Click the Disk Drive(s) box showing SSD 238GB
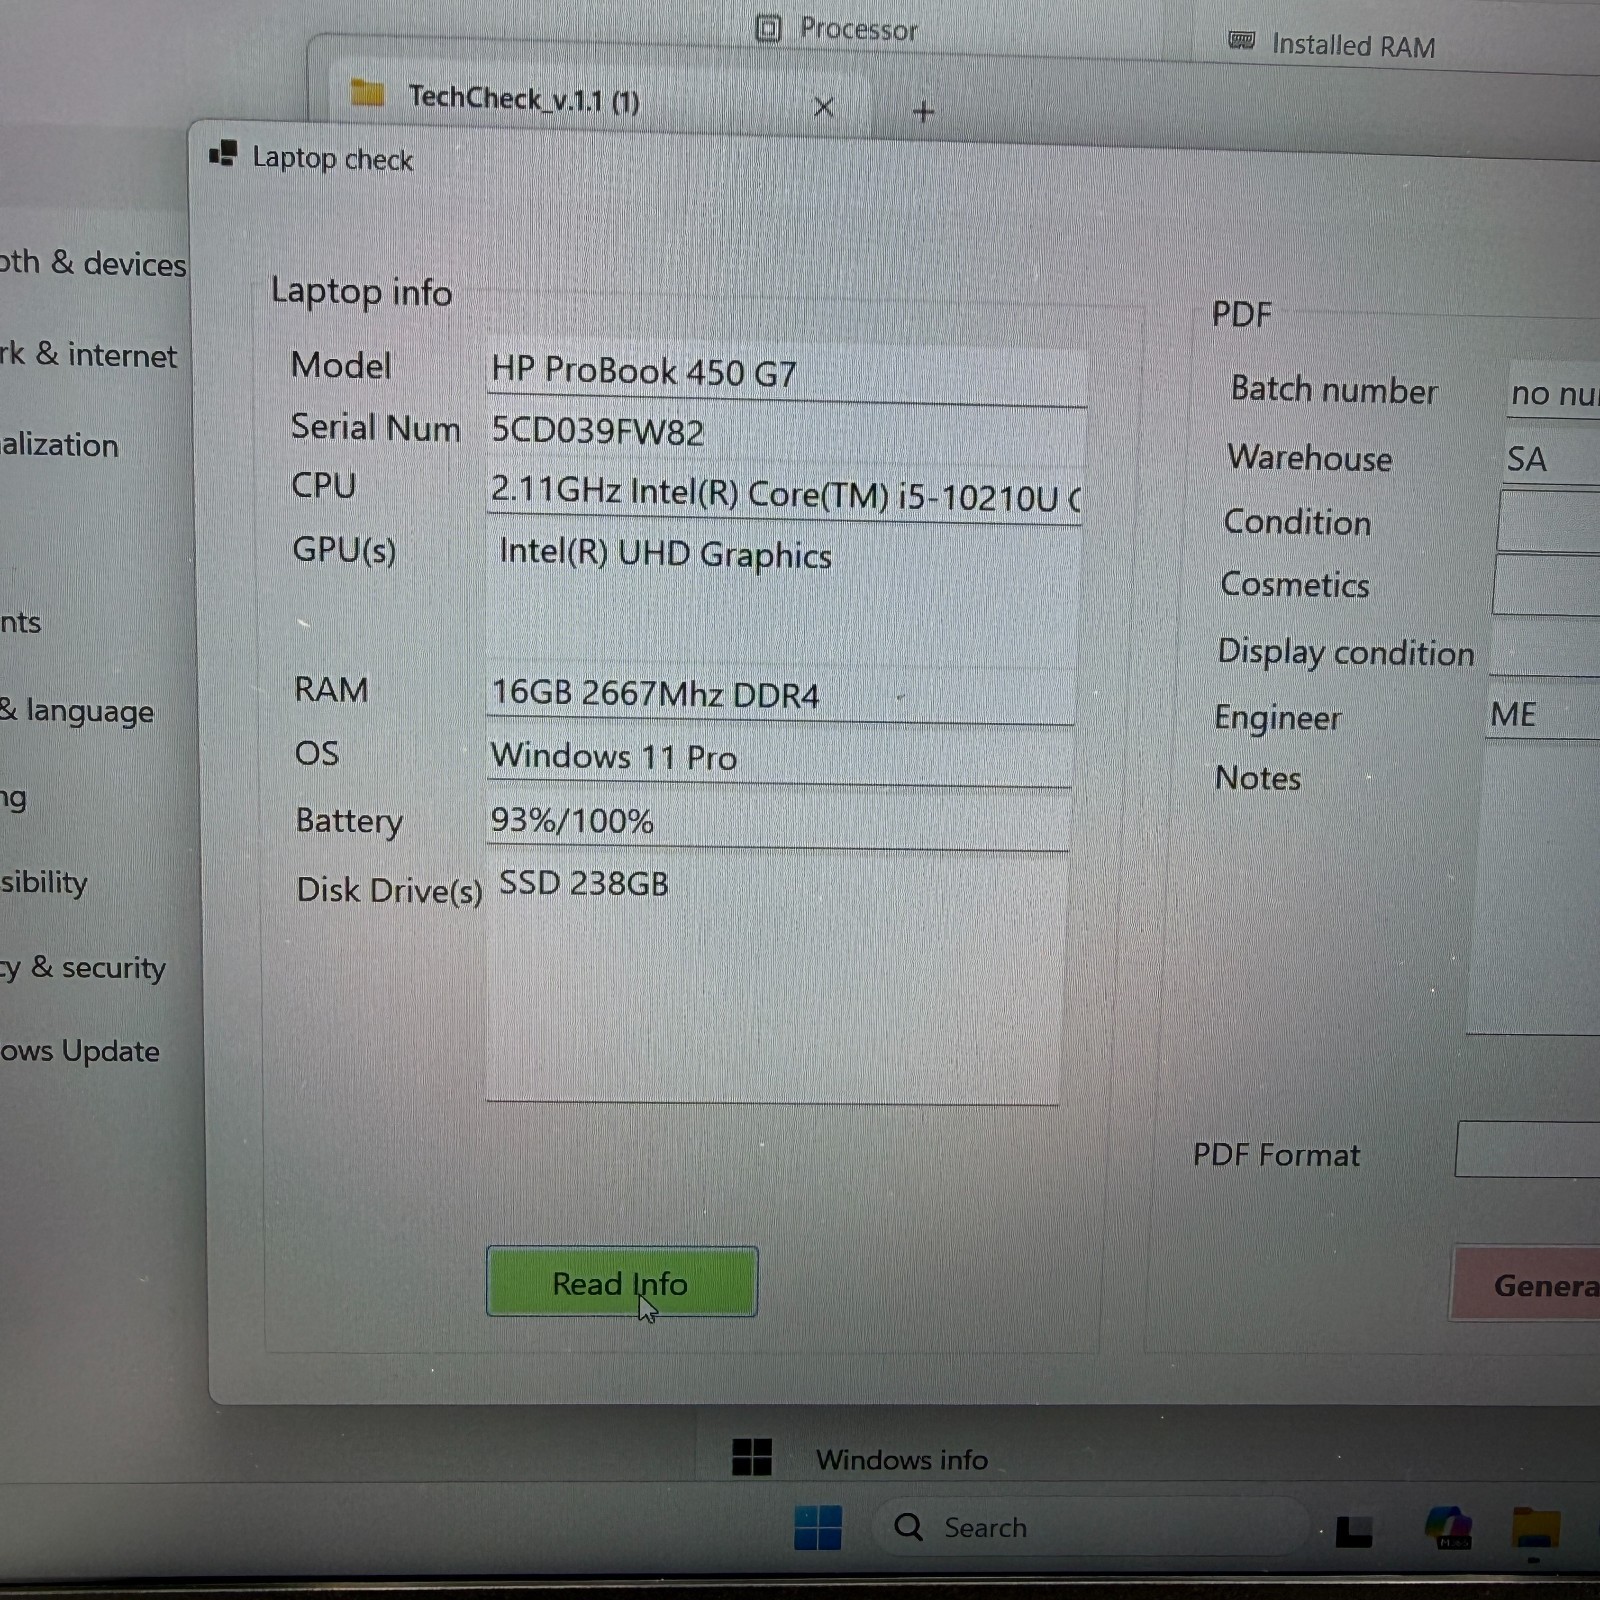Image resolution: width=1600 pixels, height=1600 pixels. pyautogui.click(x=774, y=979)
